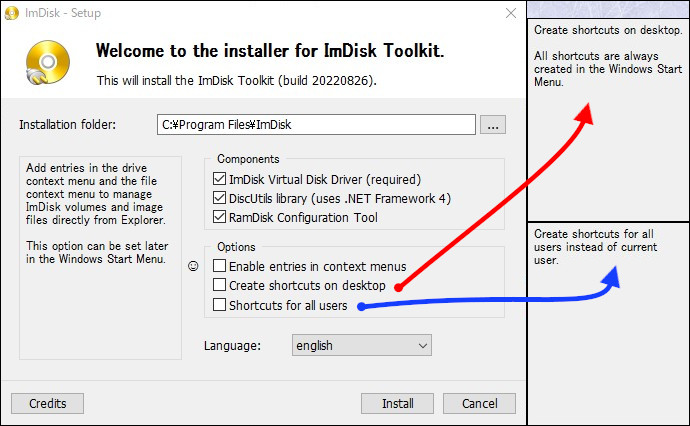690x426 pixels.
Task: Click 'Create shortcuts on desktop.' tooltip text at right
Action: [608, 30]
